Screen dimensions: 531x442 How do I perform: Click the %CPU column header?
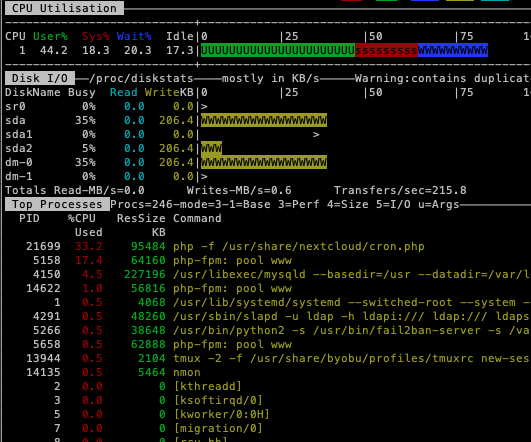click(82, 218)
